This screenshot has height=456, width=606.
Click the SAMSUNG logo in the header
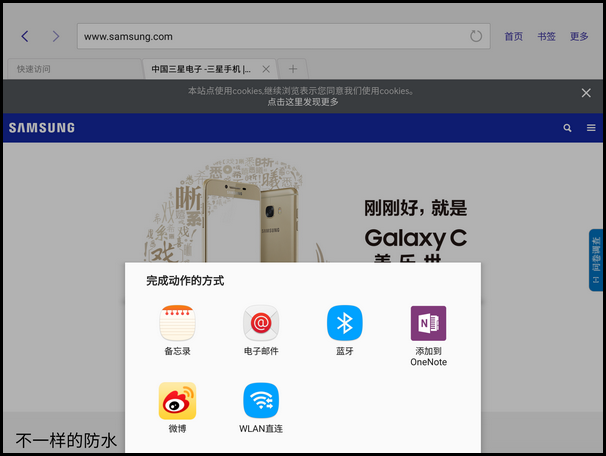[x=42, y=128]
